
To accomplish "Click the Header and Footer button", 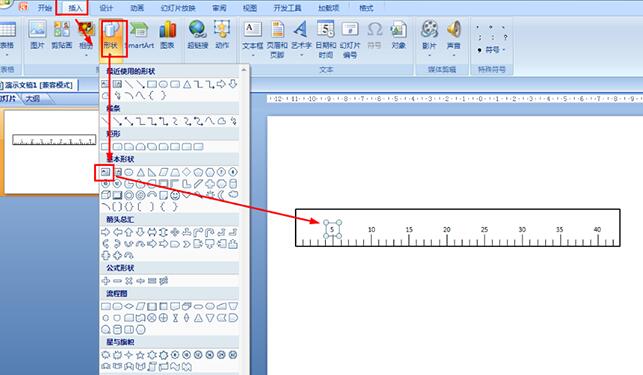I will pyautogui.click(x=277, y=39).
